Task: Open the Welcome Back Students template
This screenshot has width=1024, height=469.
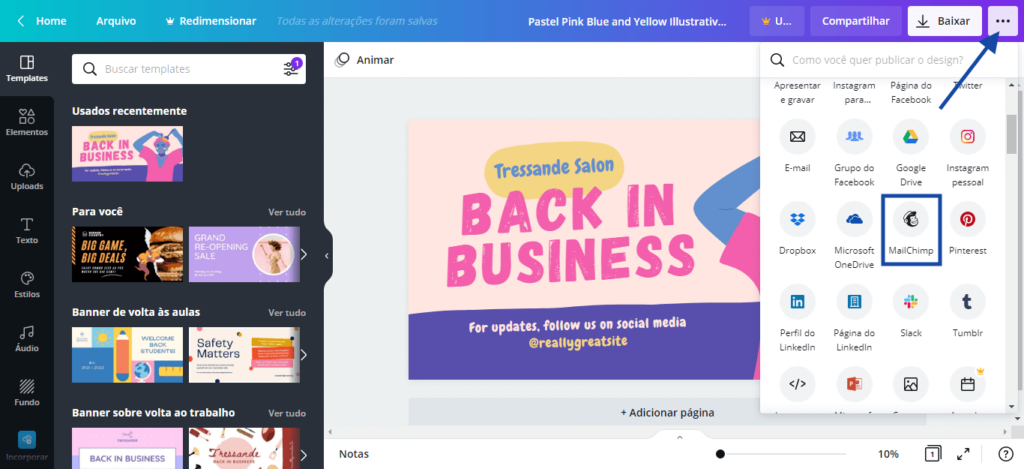Action: 127,355
